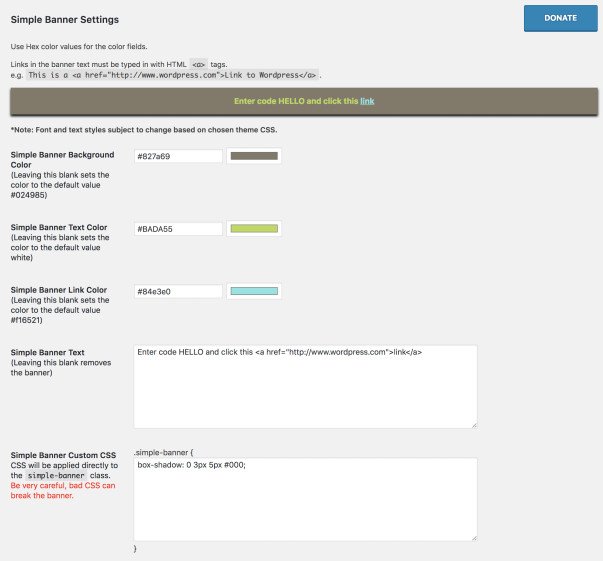Click the resize grip of the Custom CSS textarea

474,538
